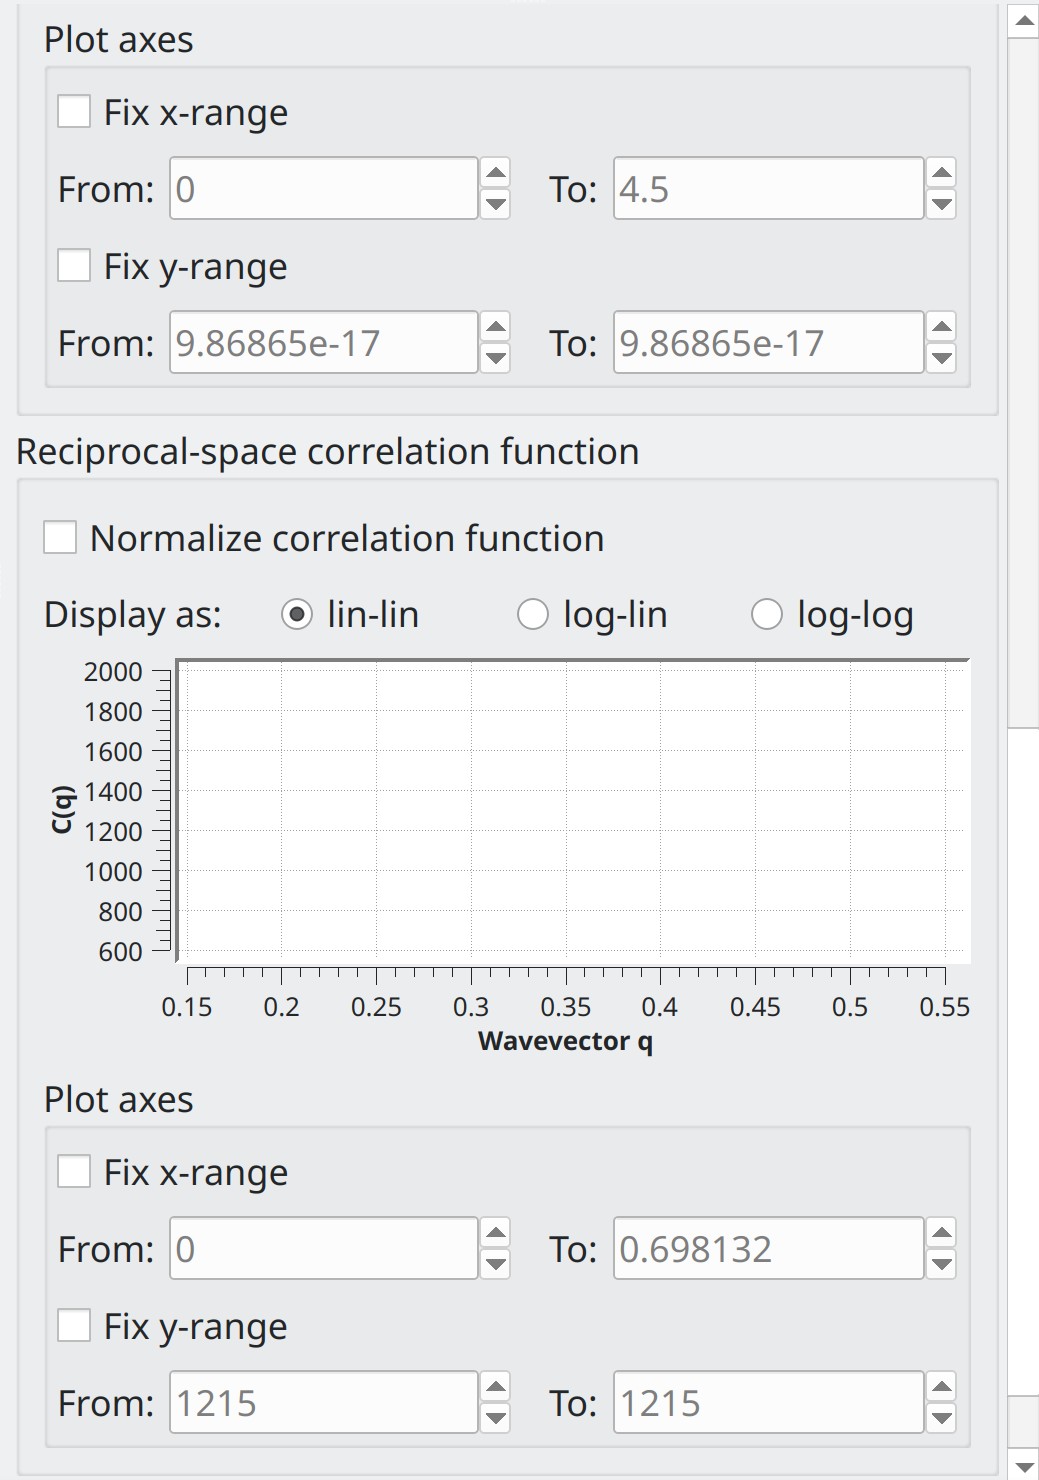The image size is (1039, 1480).
Task: Click the x-range To field showing 4.5
Action: click(x=767, y=189)
